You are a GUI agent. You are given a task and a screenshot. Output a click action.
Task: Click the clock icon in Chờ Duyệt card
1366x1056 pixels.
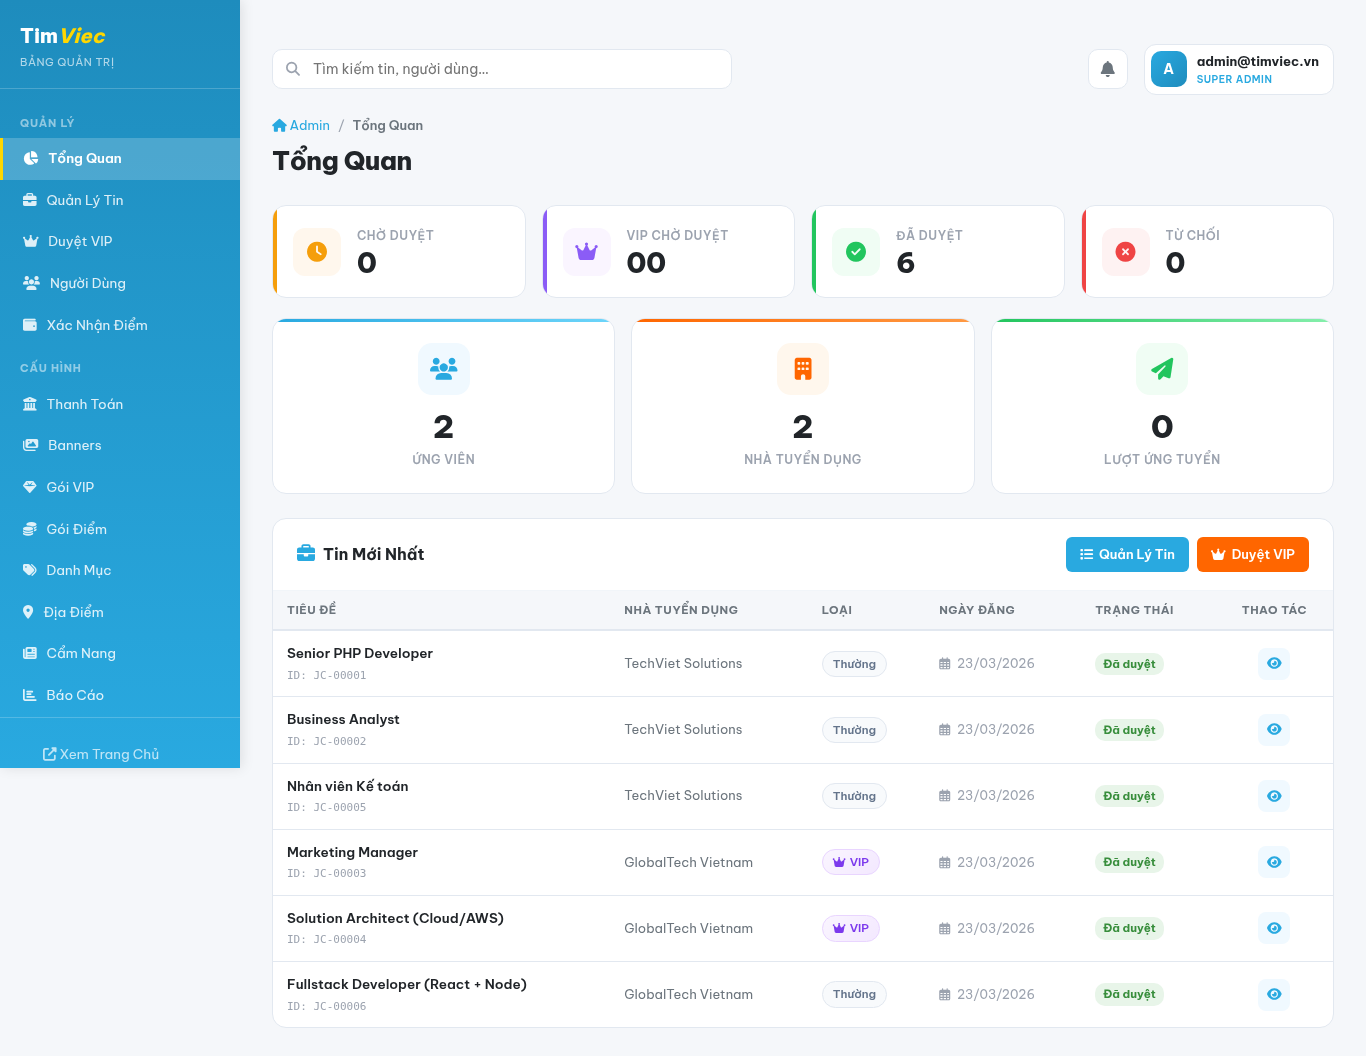(x=317, y=252)
